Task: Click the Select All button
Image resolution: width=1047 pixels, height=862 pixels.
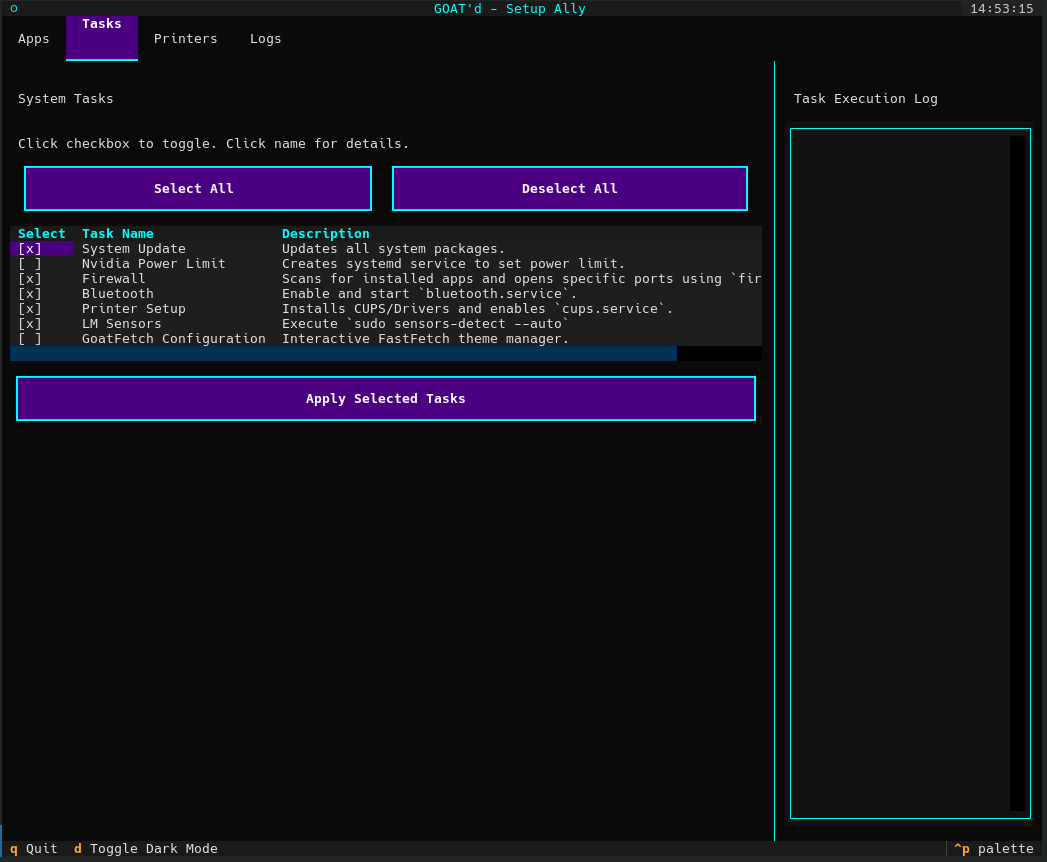Action: coord(197,188)
